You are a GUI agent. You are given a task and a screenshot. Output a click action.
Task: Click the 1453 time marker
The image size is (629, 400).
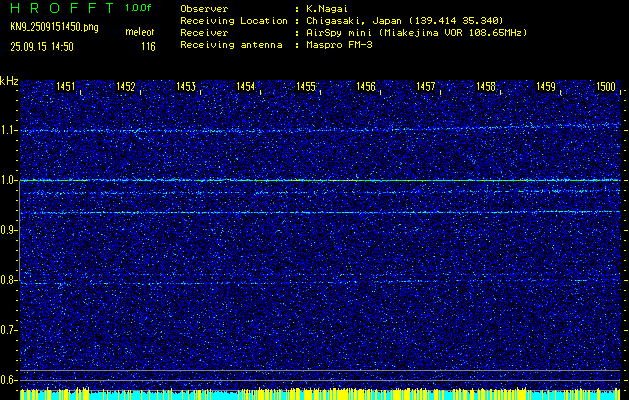tap(186, 87)
